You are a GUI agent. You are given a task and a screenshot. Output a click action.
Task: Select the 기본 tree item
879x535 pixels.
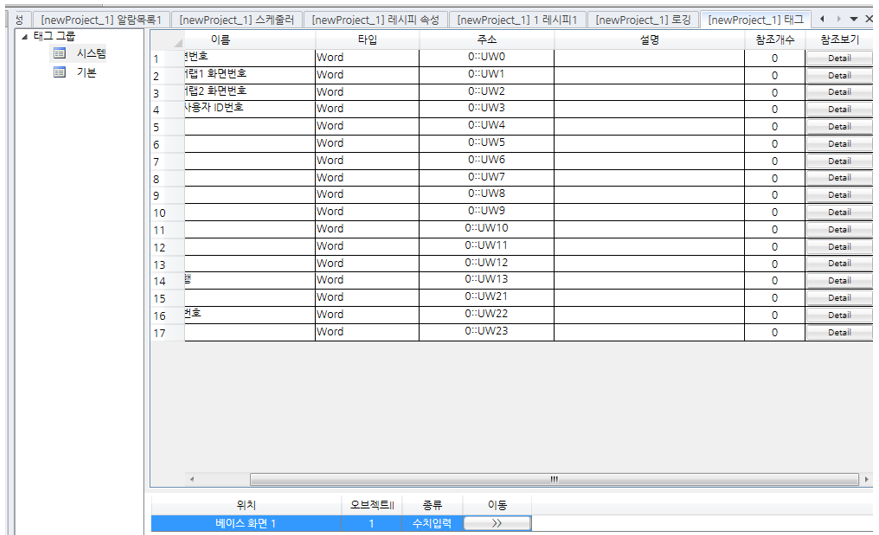click(87, 72)
